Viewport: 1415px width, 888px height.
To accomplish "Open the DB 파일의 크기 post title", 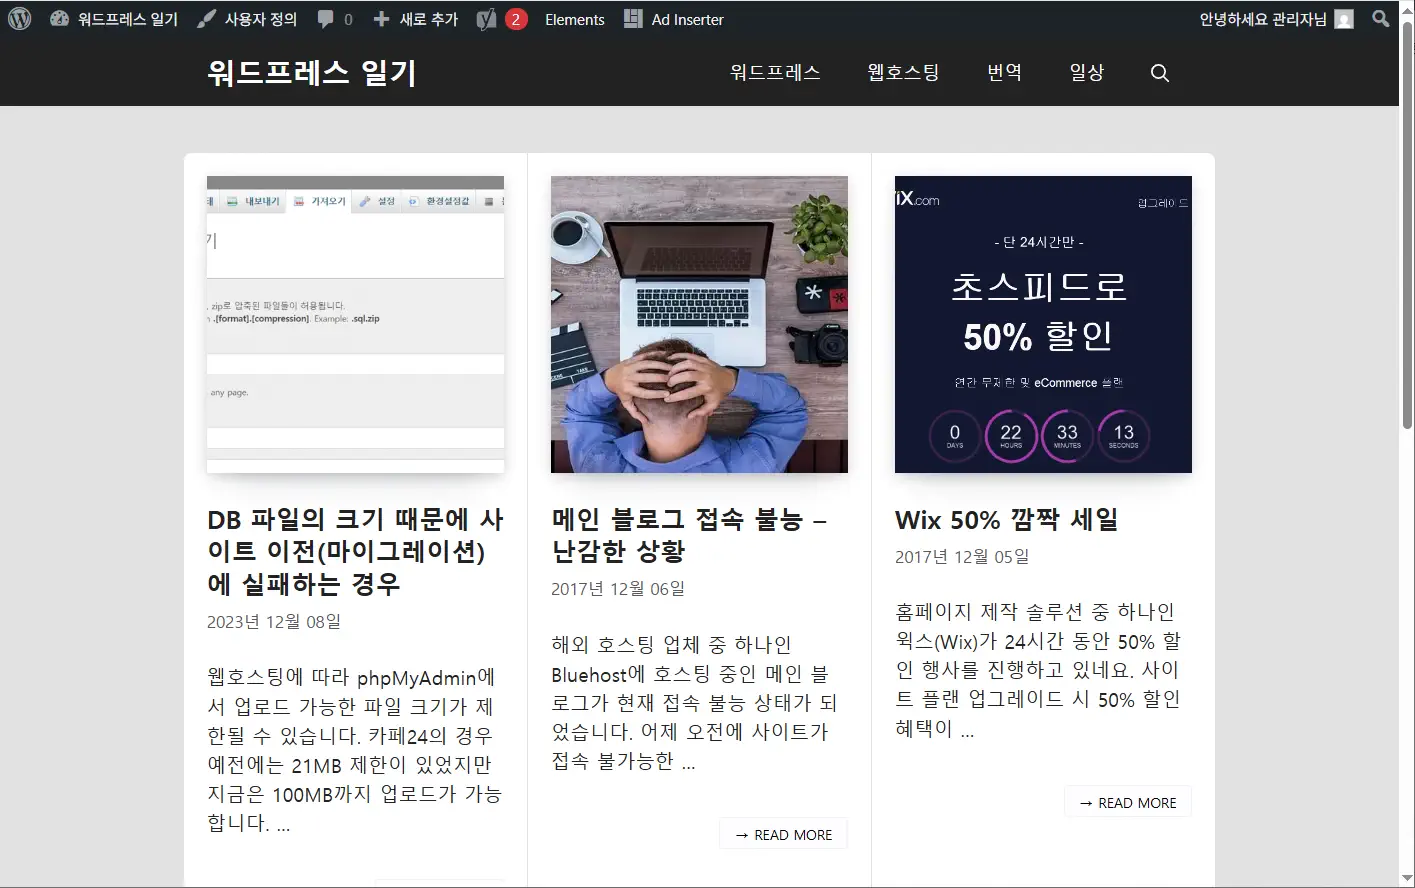I will [x=355, y=551].
